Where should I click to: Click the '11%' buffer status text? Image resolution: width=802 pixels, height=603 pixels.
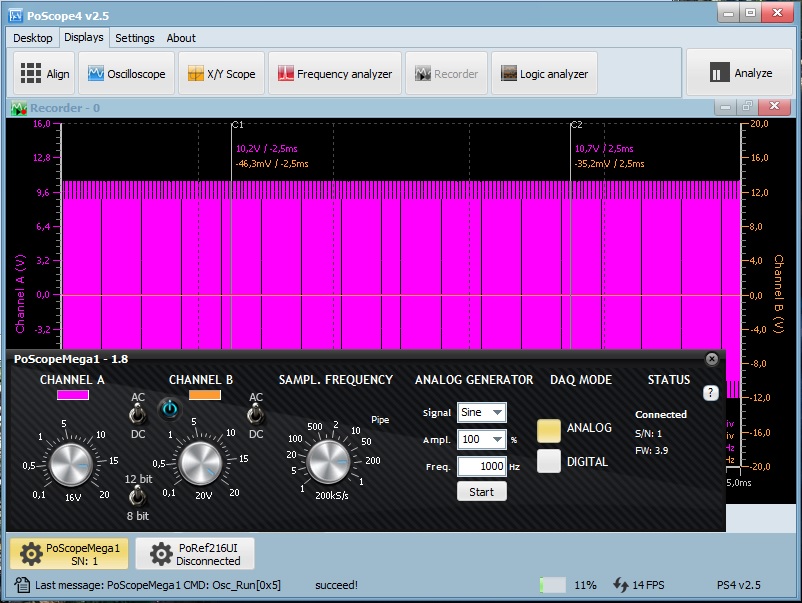click(585, 585)
